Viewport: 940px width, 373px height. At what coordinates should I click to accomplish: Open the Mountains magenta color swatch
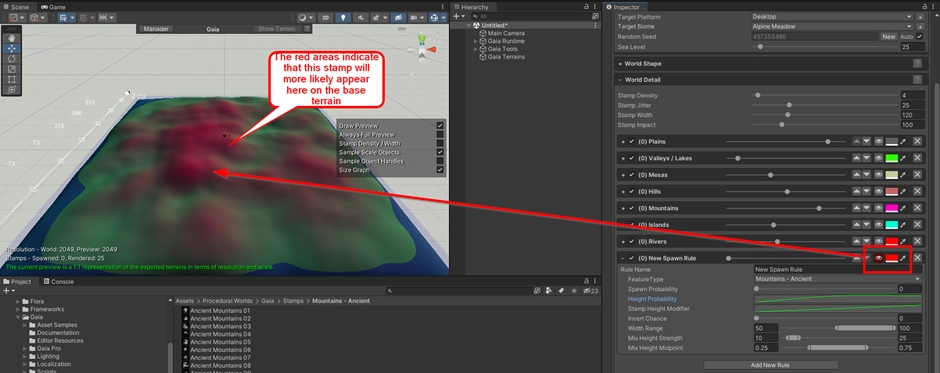(891, 208)
